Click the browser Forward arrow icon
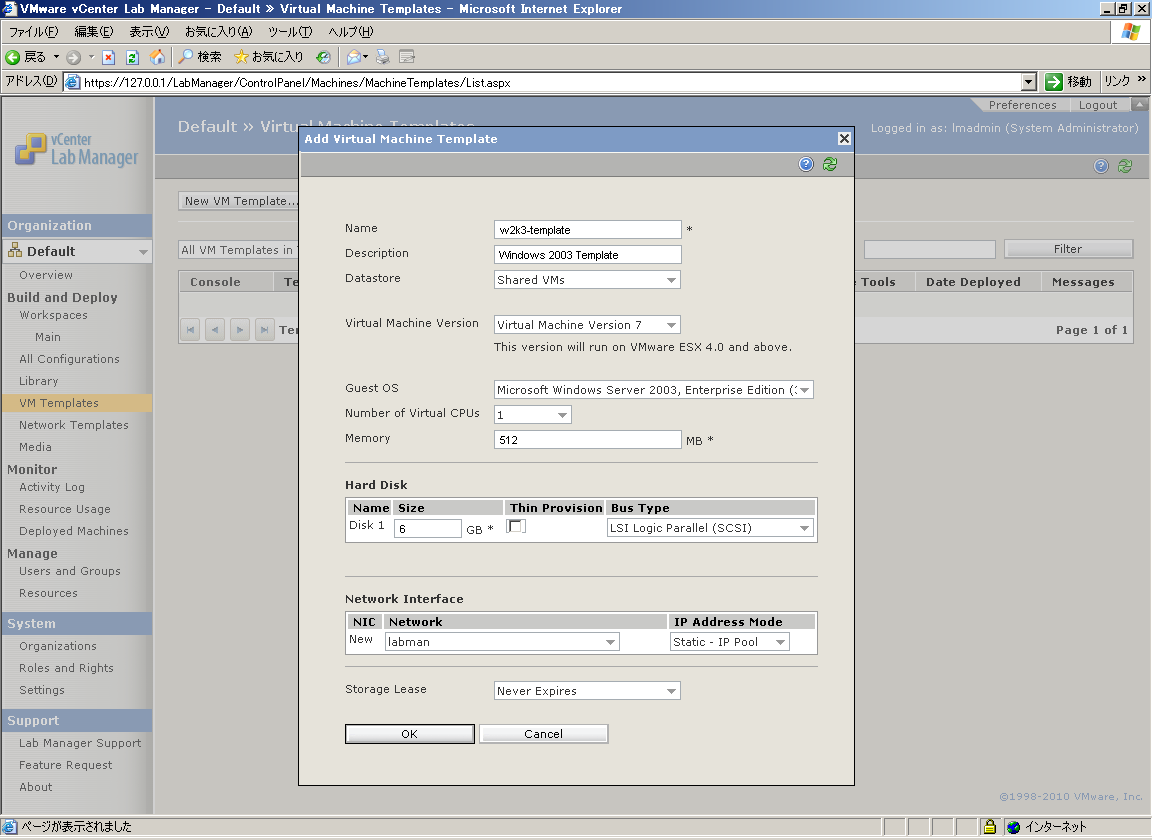The width and height of the screenshot is (1152, 840). (x=73, y=57)
